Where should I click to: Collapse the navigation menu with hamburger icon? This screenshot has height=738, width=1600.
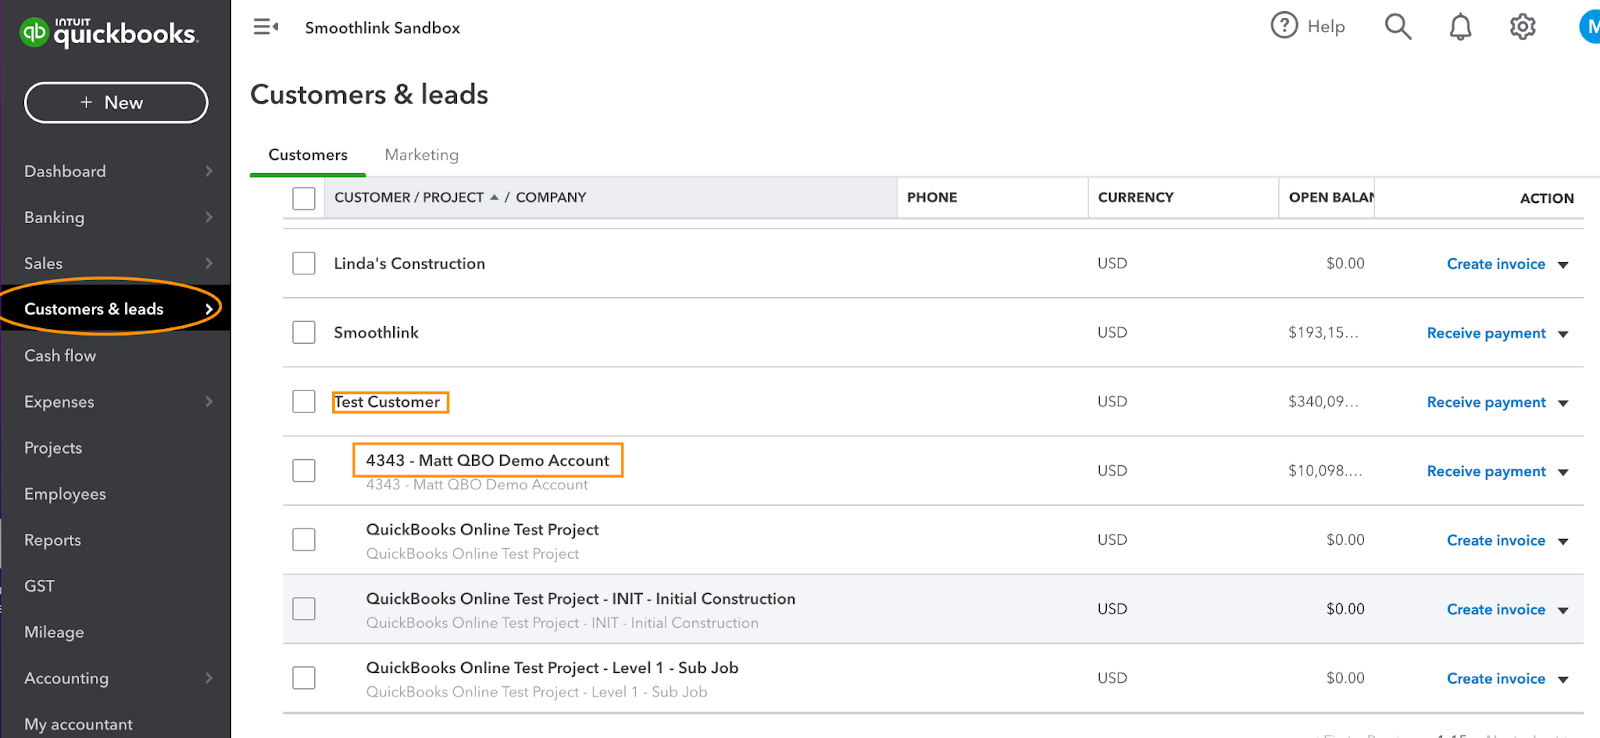(265, 27)
